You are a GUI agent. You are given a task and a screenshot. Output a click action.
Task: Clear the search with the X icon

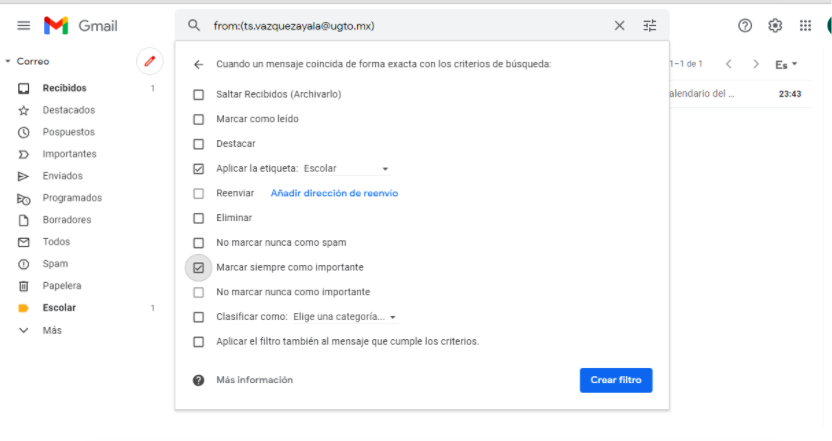pos(619,25)
